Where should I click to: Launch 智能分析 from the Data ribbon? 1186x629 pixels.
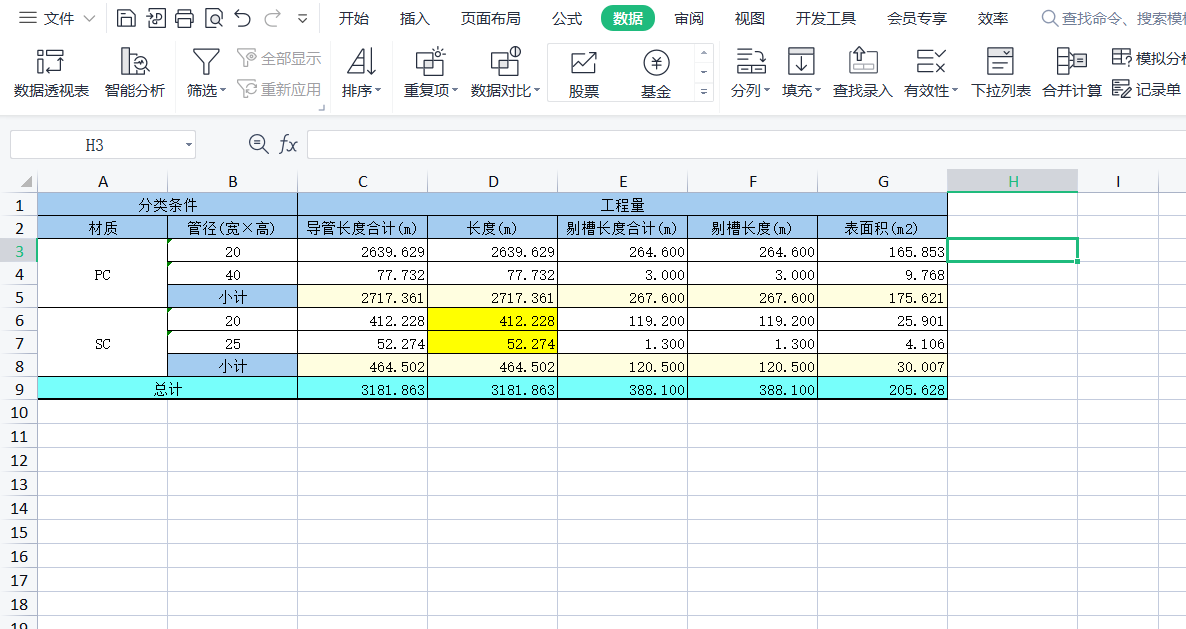[x=135, y=72]
